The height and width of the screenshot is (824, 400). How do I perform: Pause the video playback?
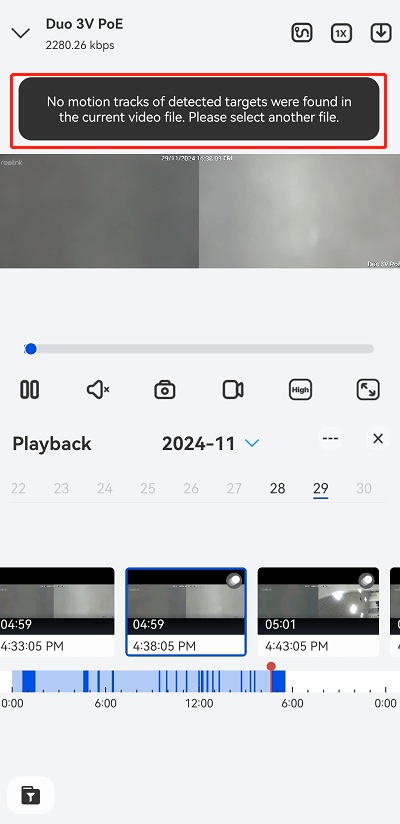[29, 390]
